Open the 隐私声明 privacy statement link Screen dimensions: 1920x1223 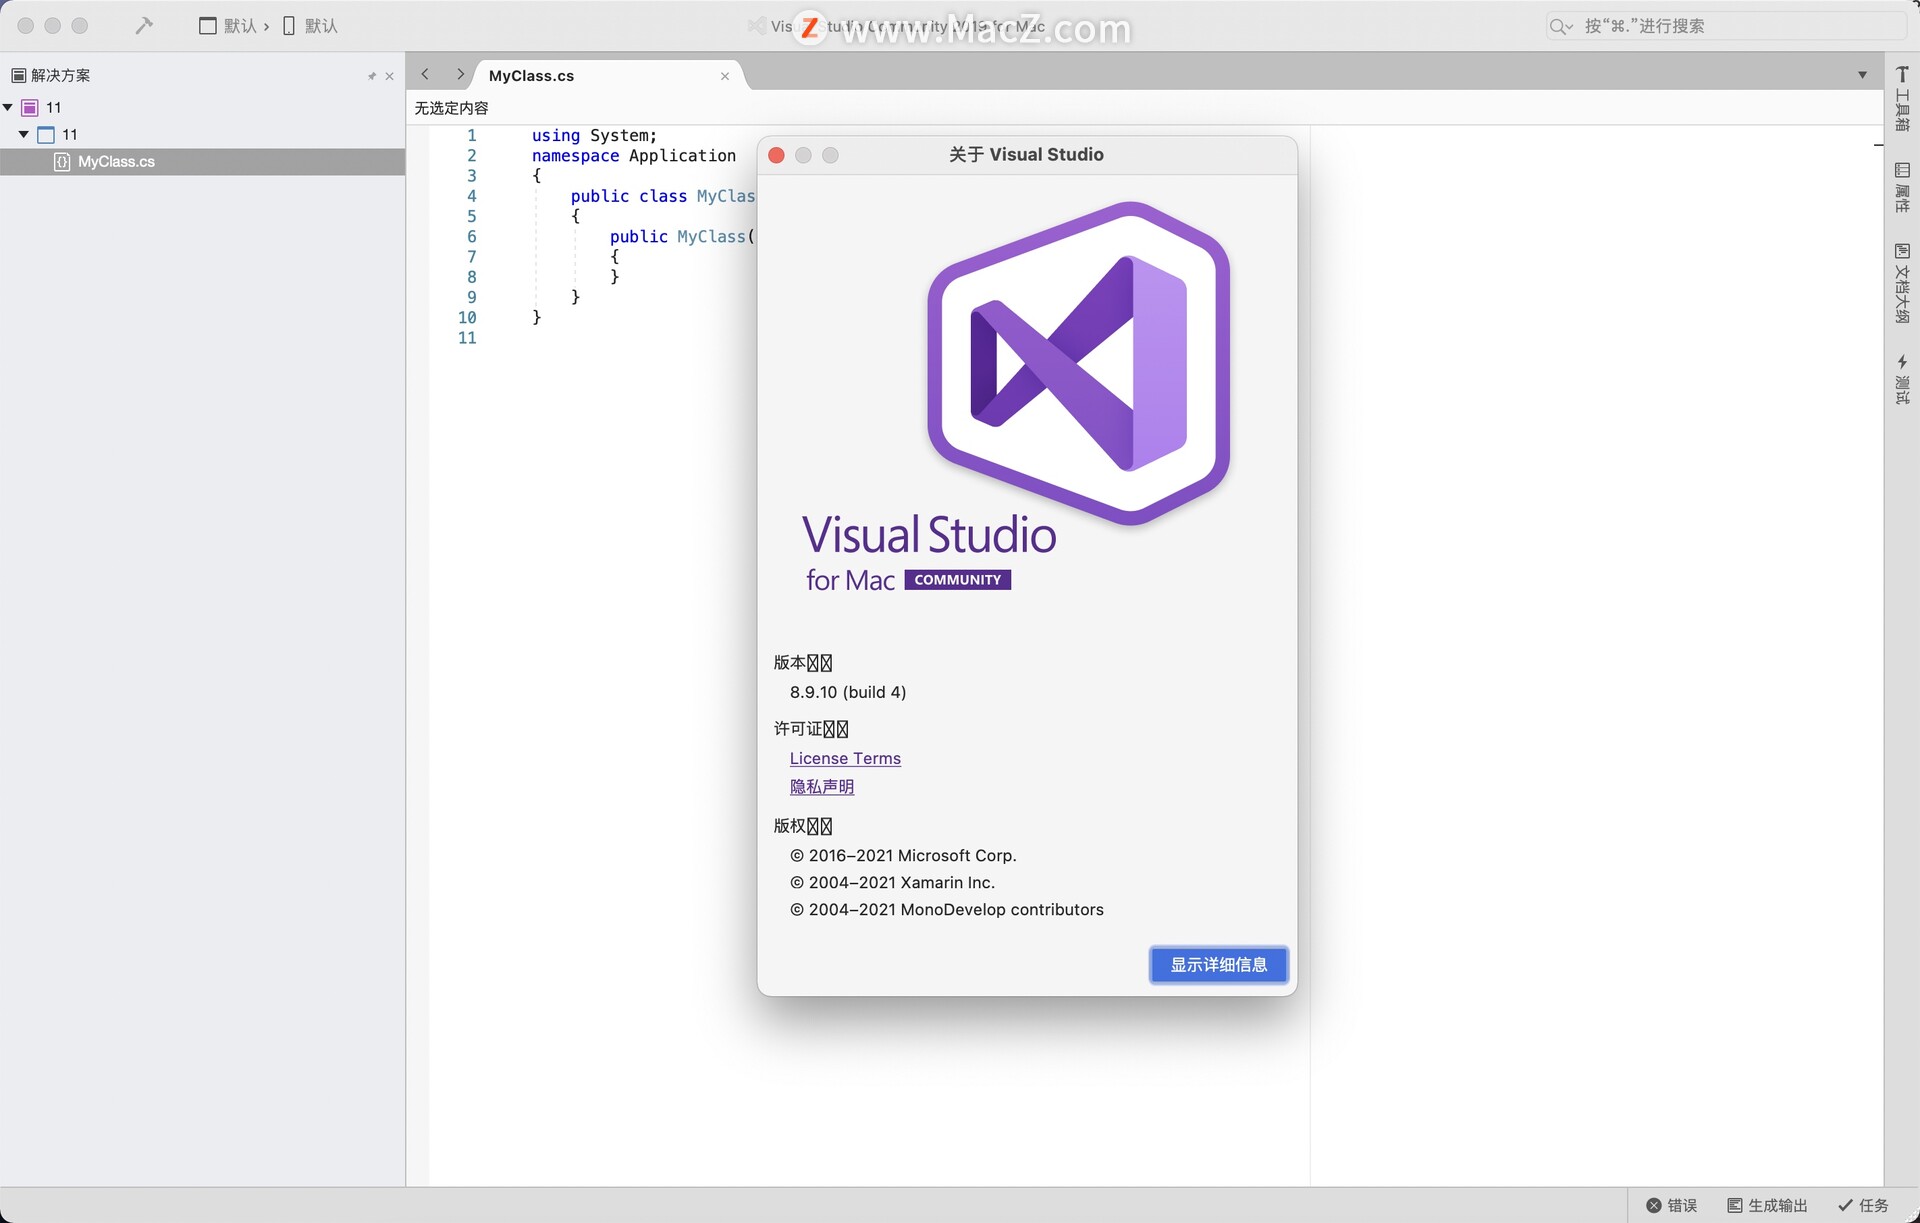pos(822,786)
